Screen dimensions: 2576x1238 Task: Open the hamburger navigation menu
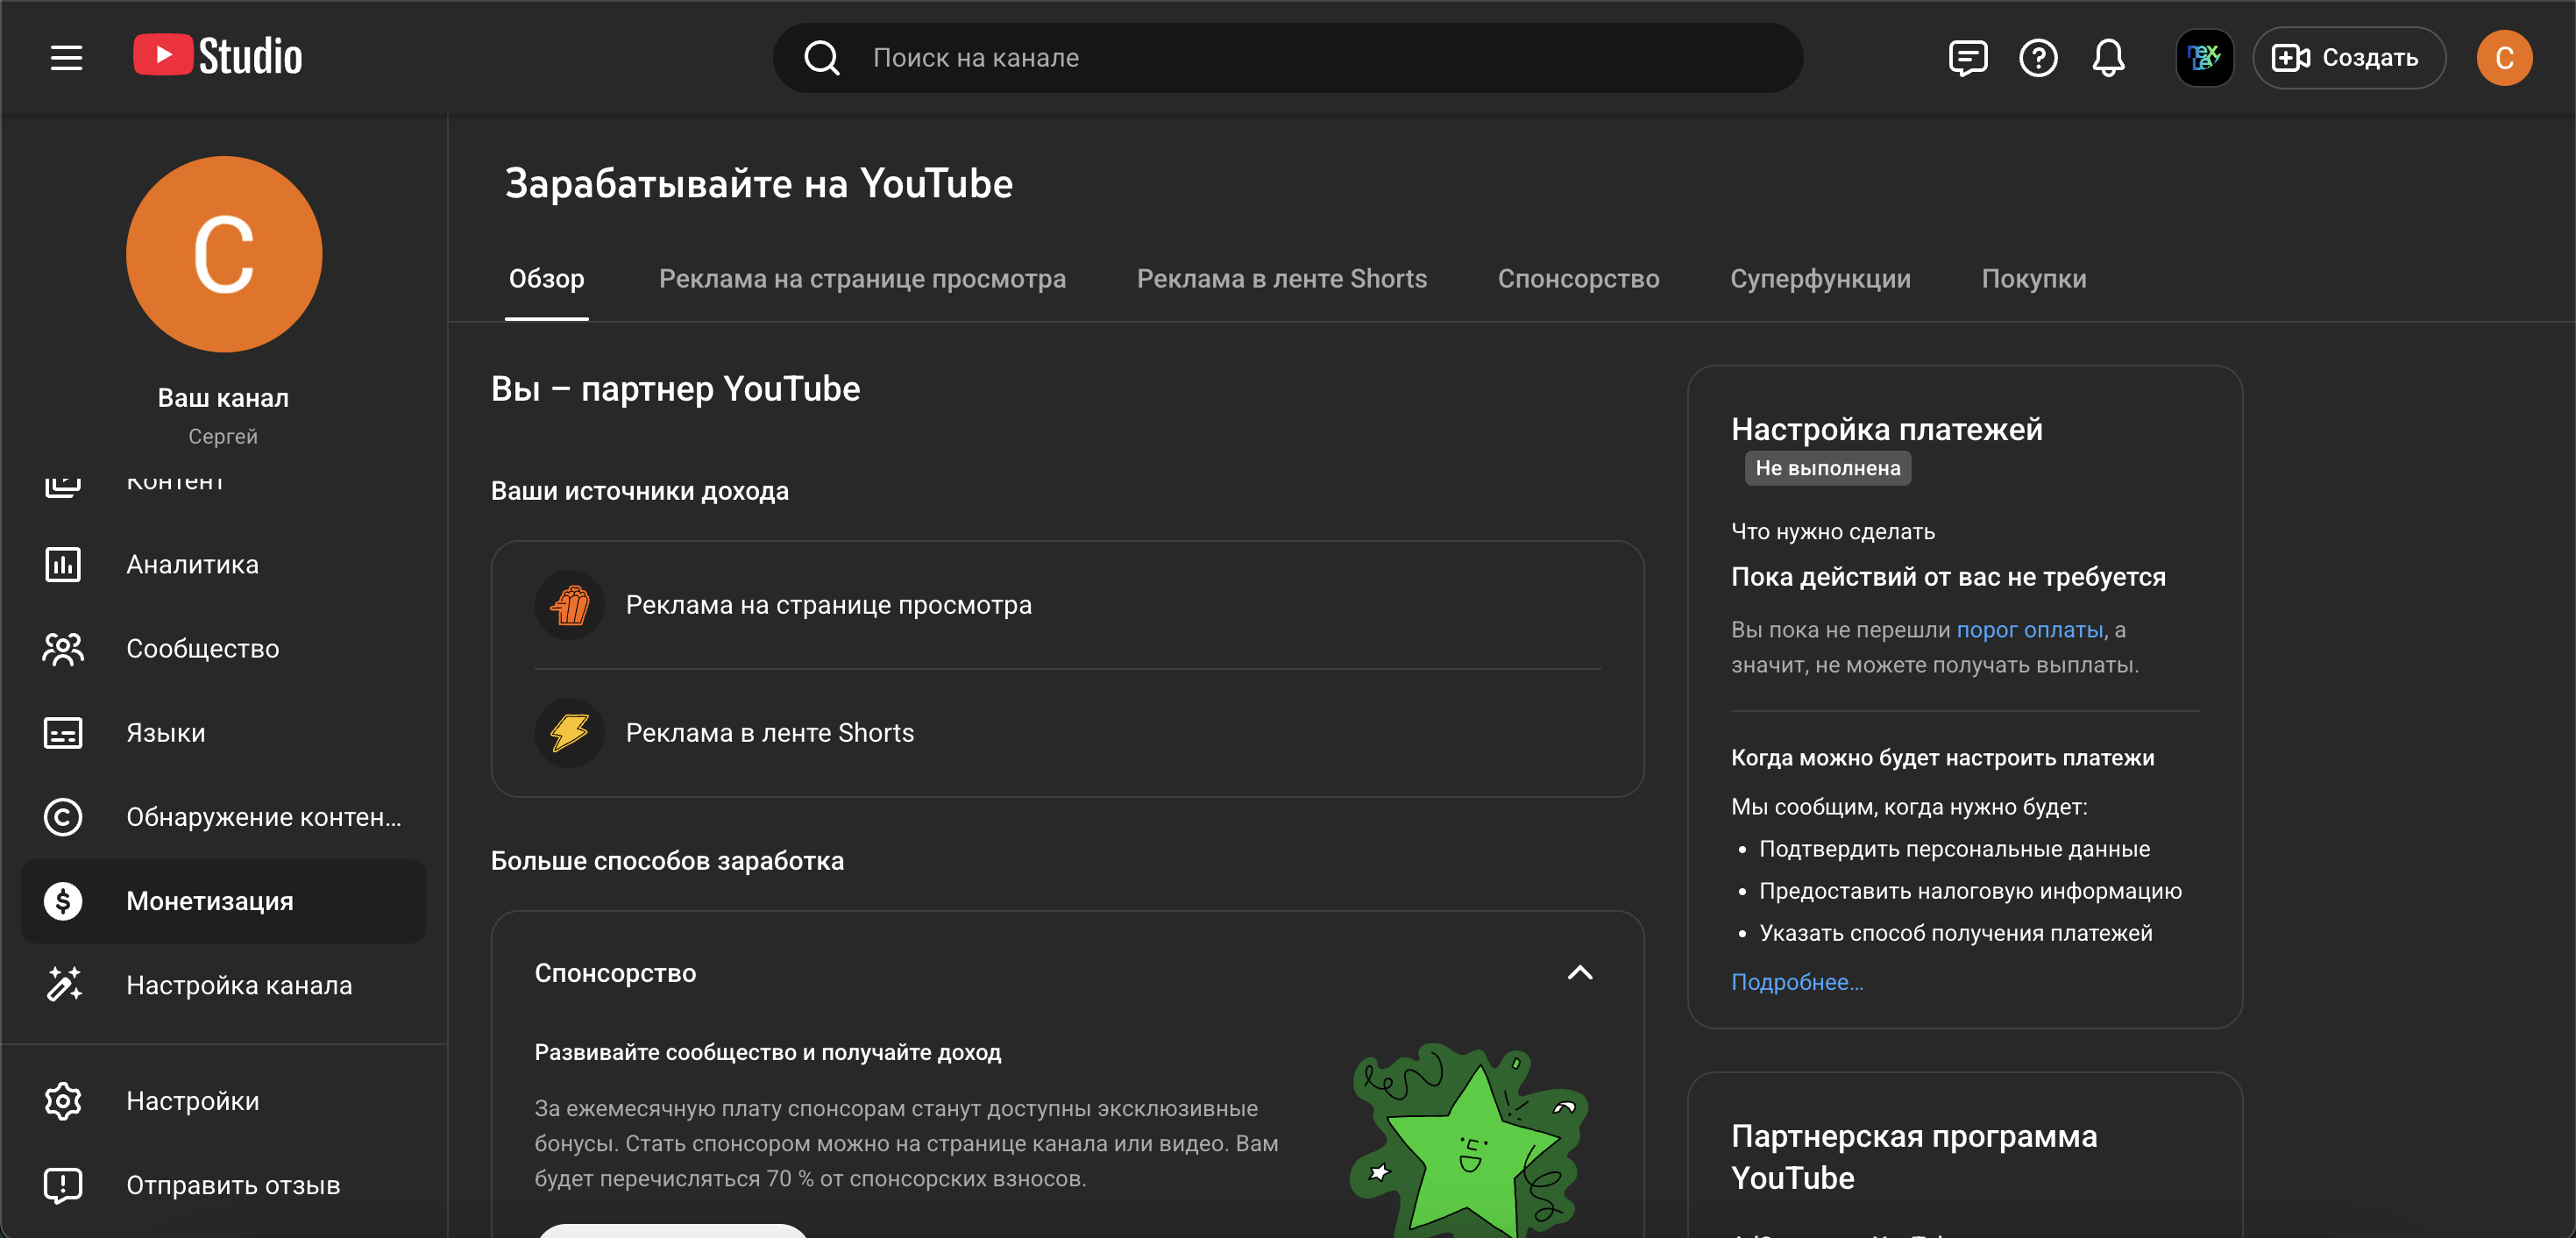click(x=66, y=58)
